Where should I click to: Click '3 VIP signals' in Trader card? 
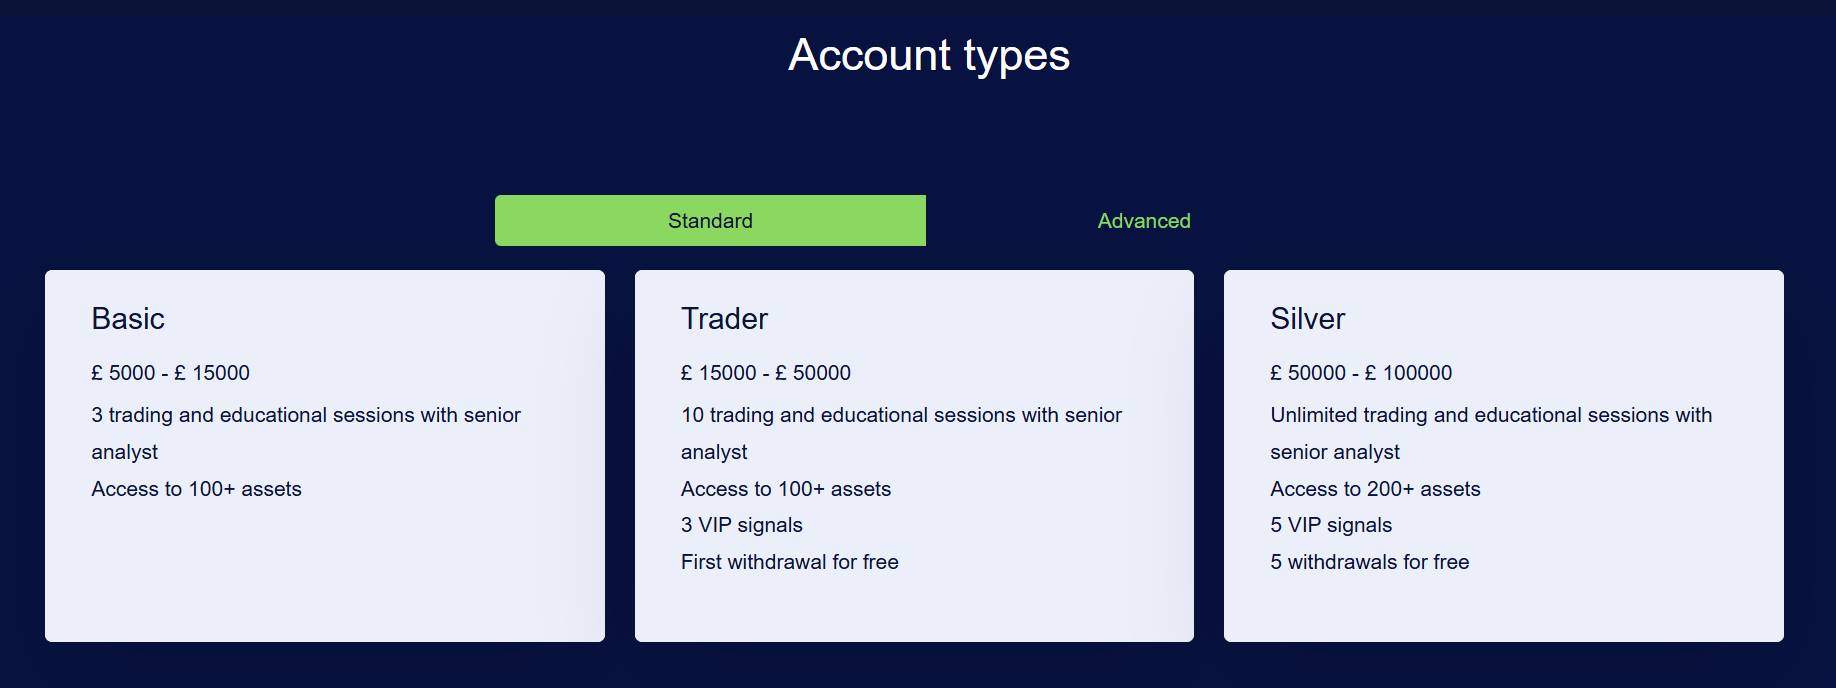point(742,525)
